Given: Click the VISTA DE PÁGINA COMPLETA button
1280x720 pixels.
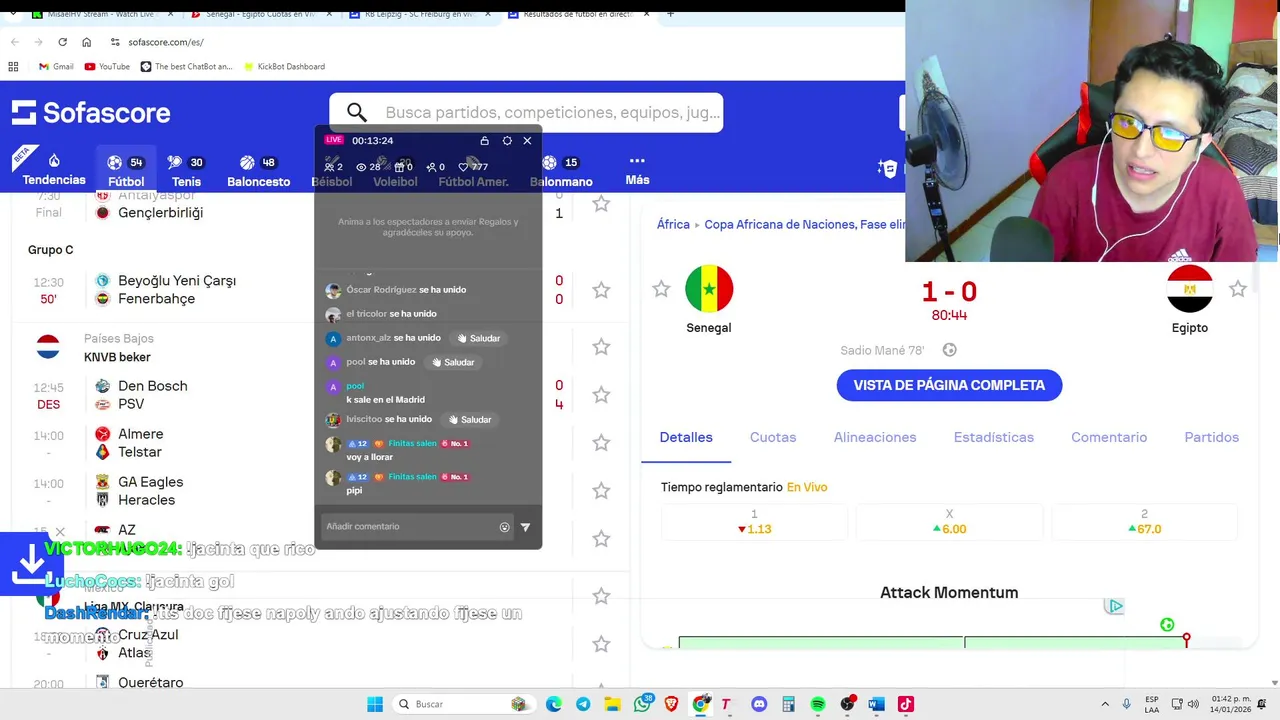Looking at the screenshot, I should click(949, 385).
